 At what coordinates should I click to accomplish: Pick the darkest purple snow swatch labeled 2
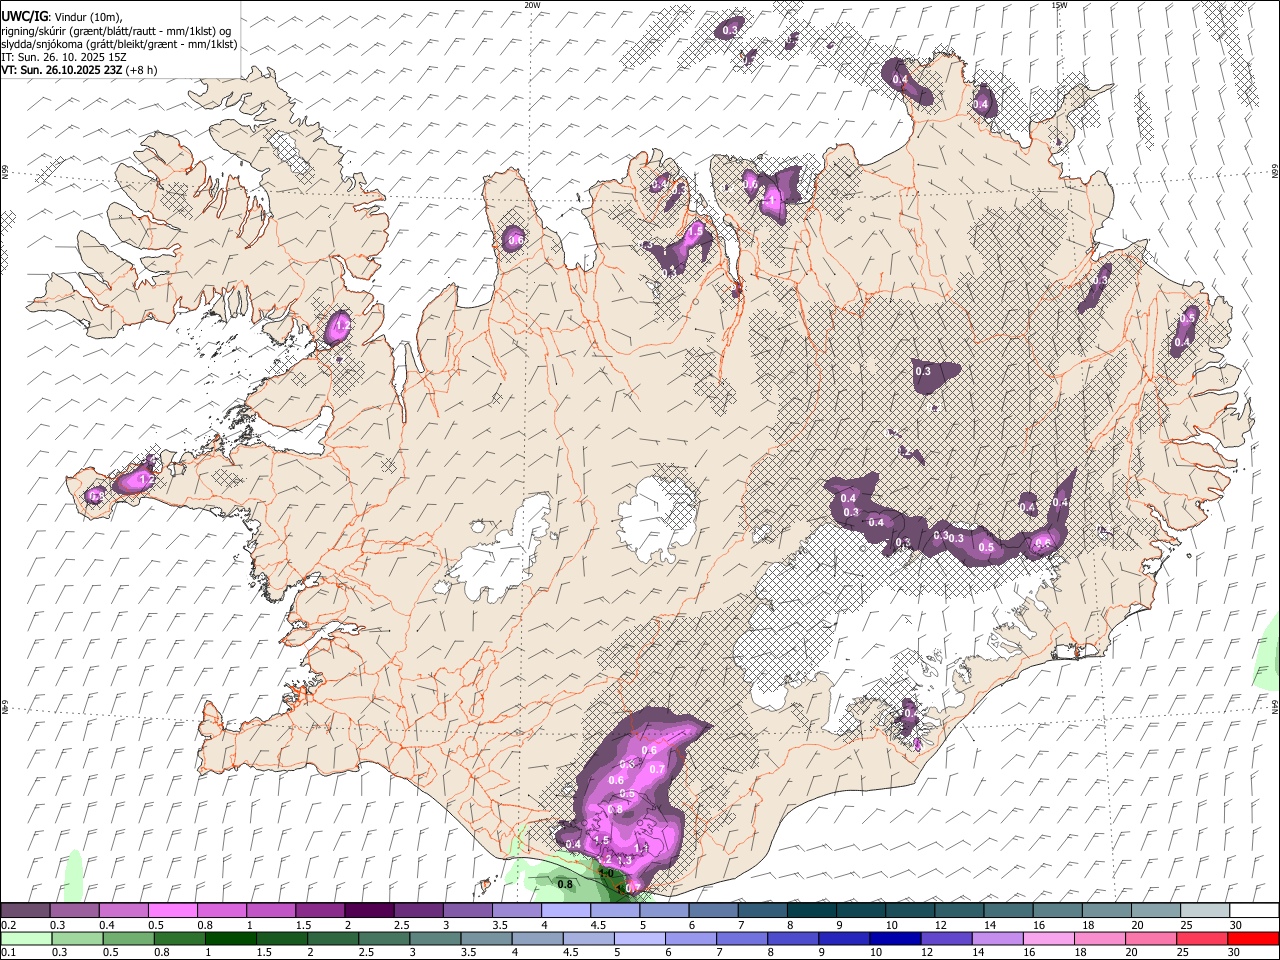[369, 911]
